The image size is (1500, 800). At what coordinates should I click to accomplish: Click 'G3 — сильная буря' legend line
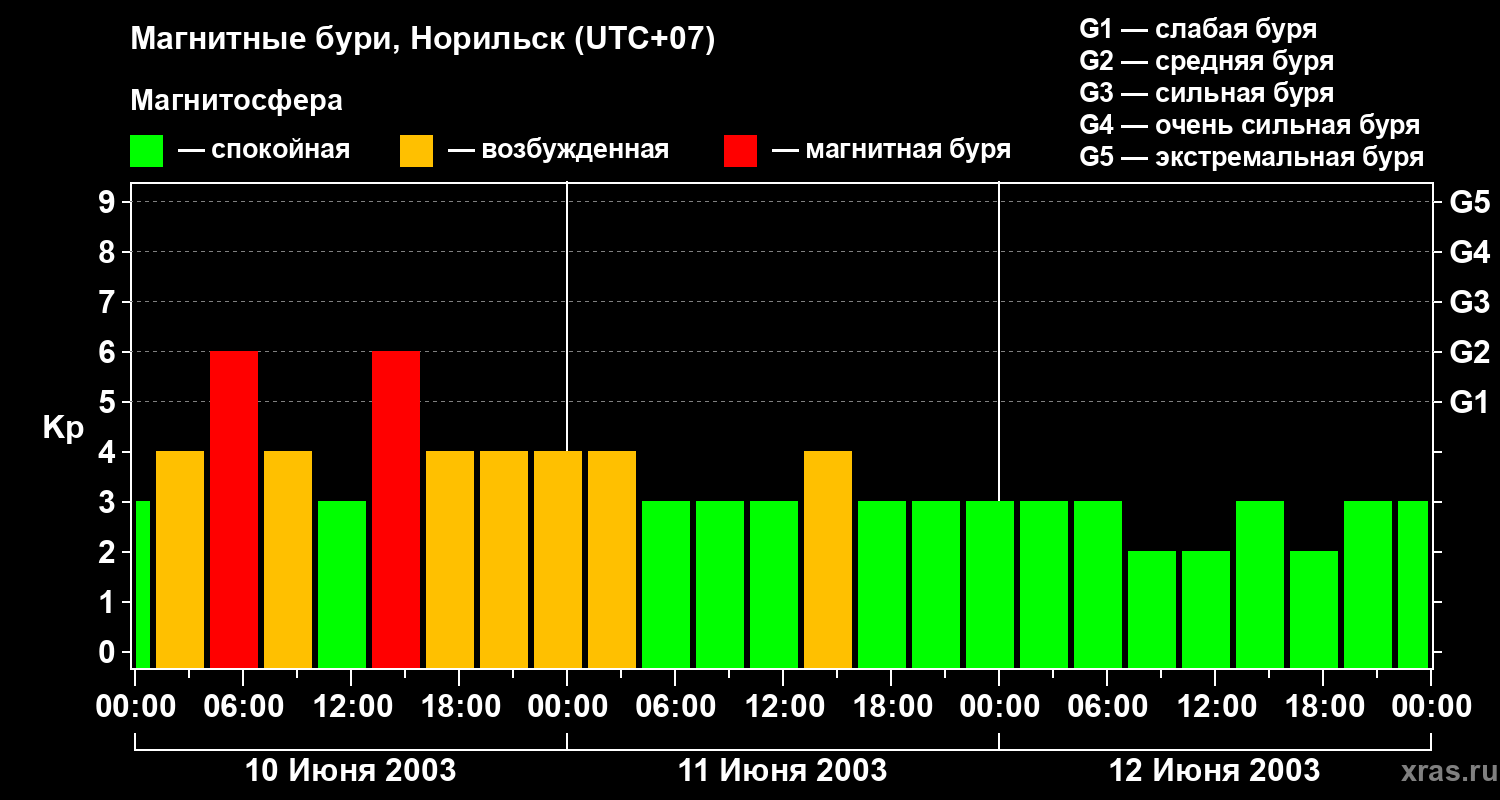pos(1206,93)
